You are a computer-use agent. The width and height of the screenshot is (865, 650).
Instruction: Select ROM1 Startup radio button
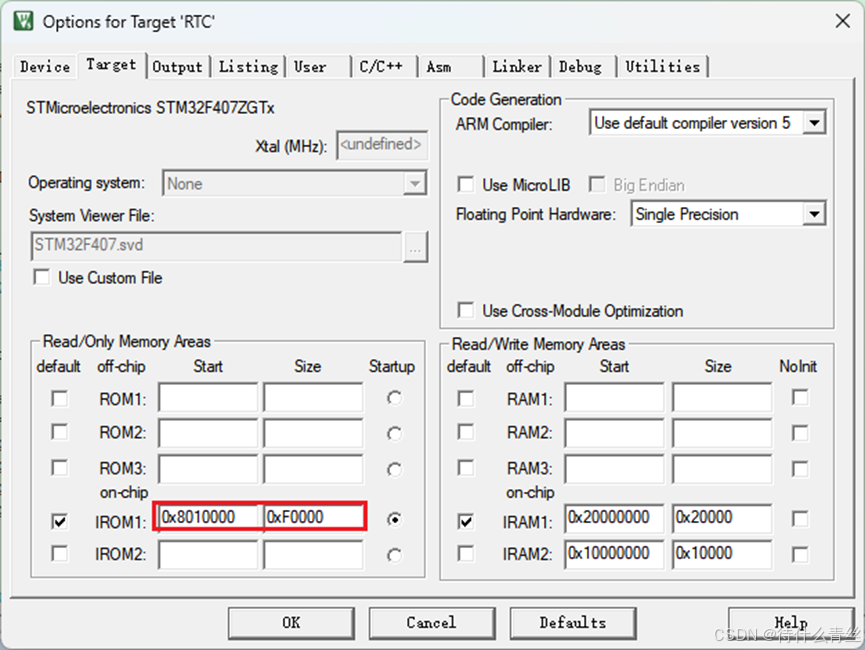point(394,398)
